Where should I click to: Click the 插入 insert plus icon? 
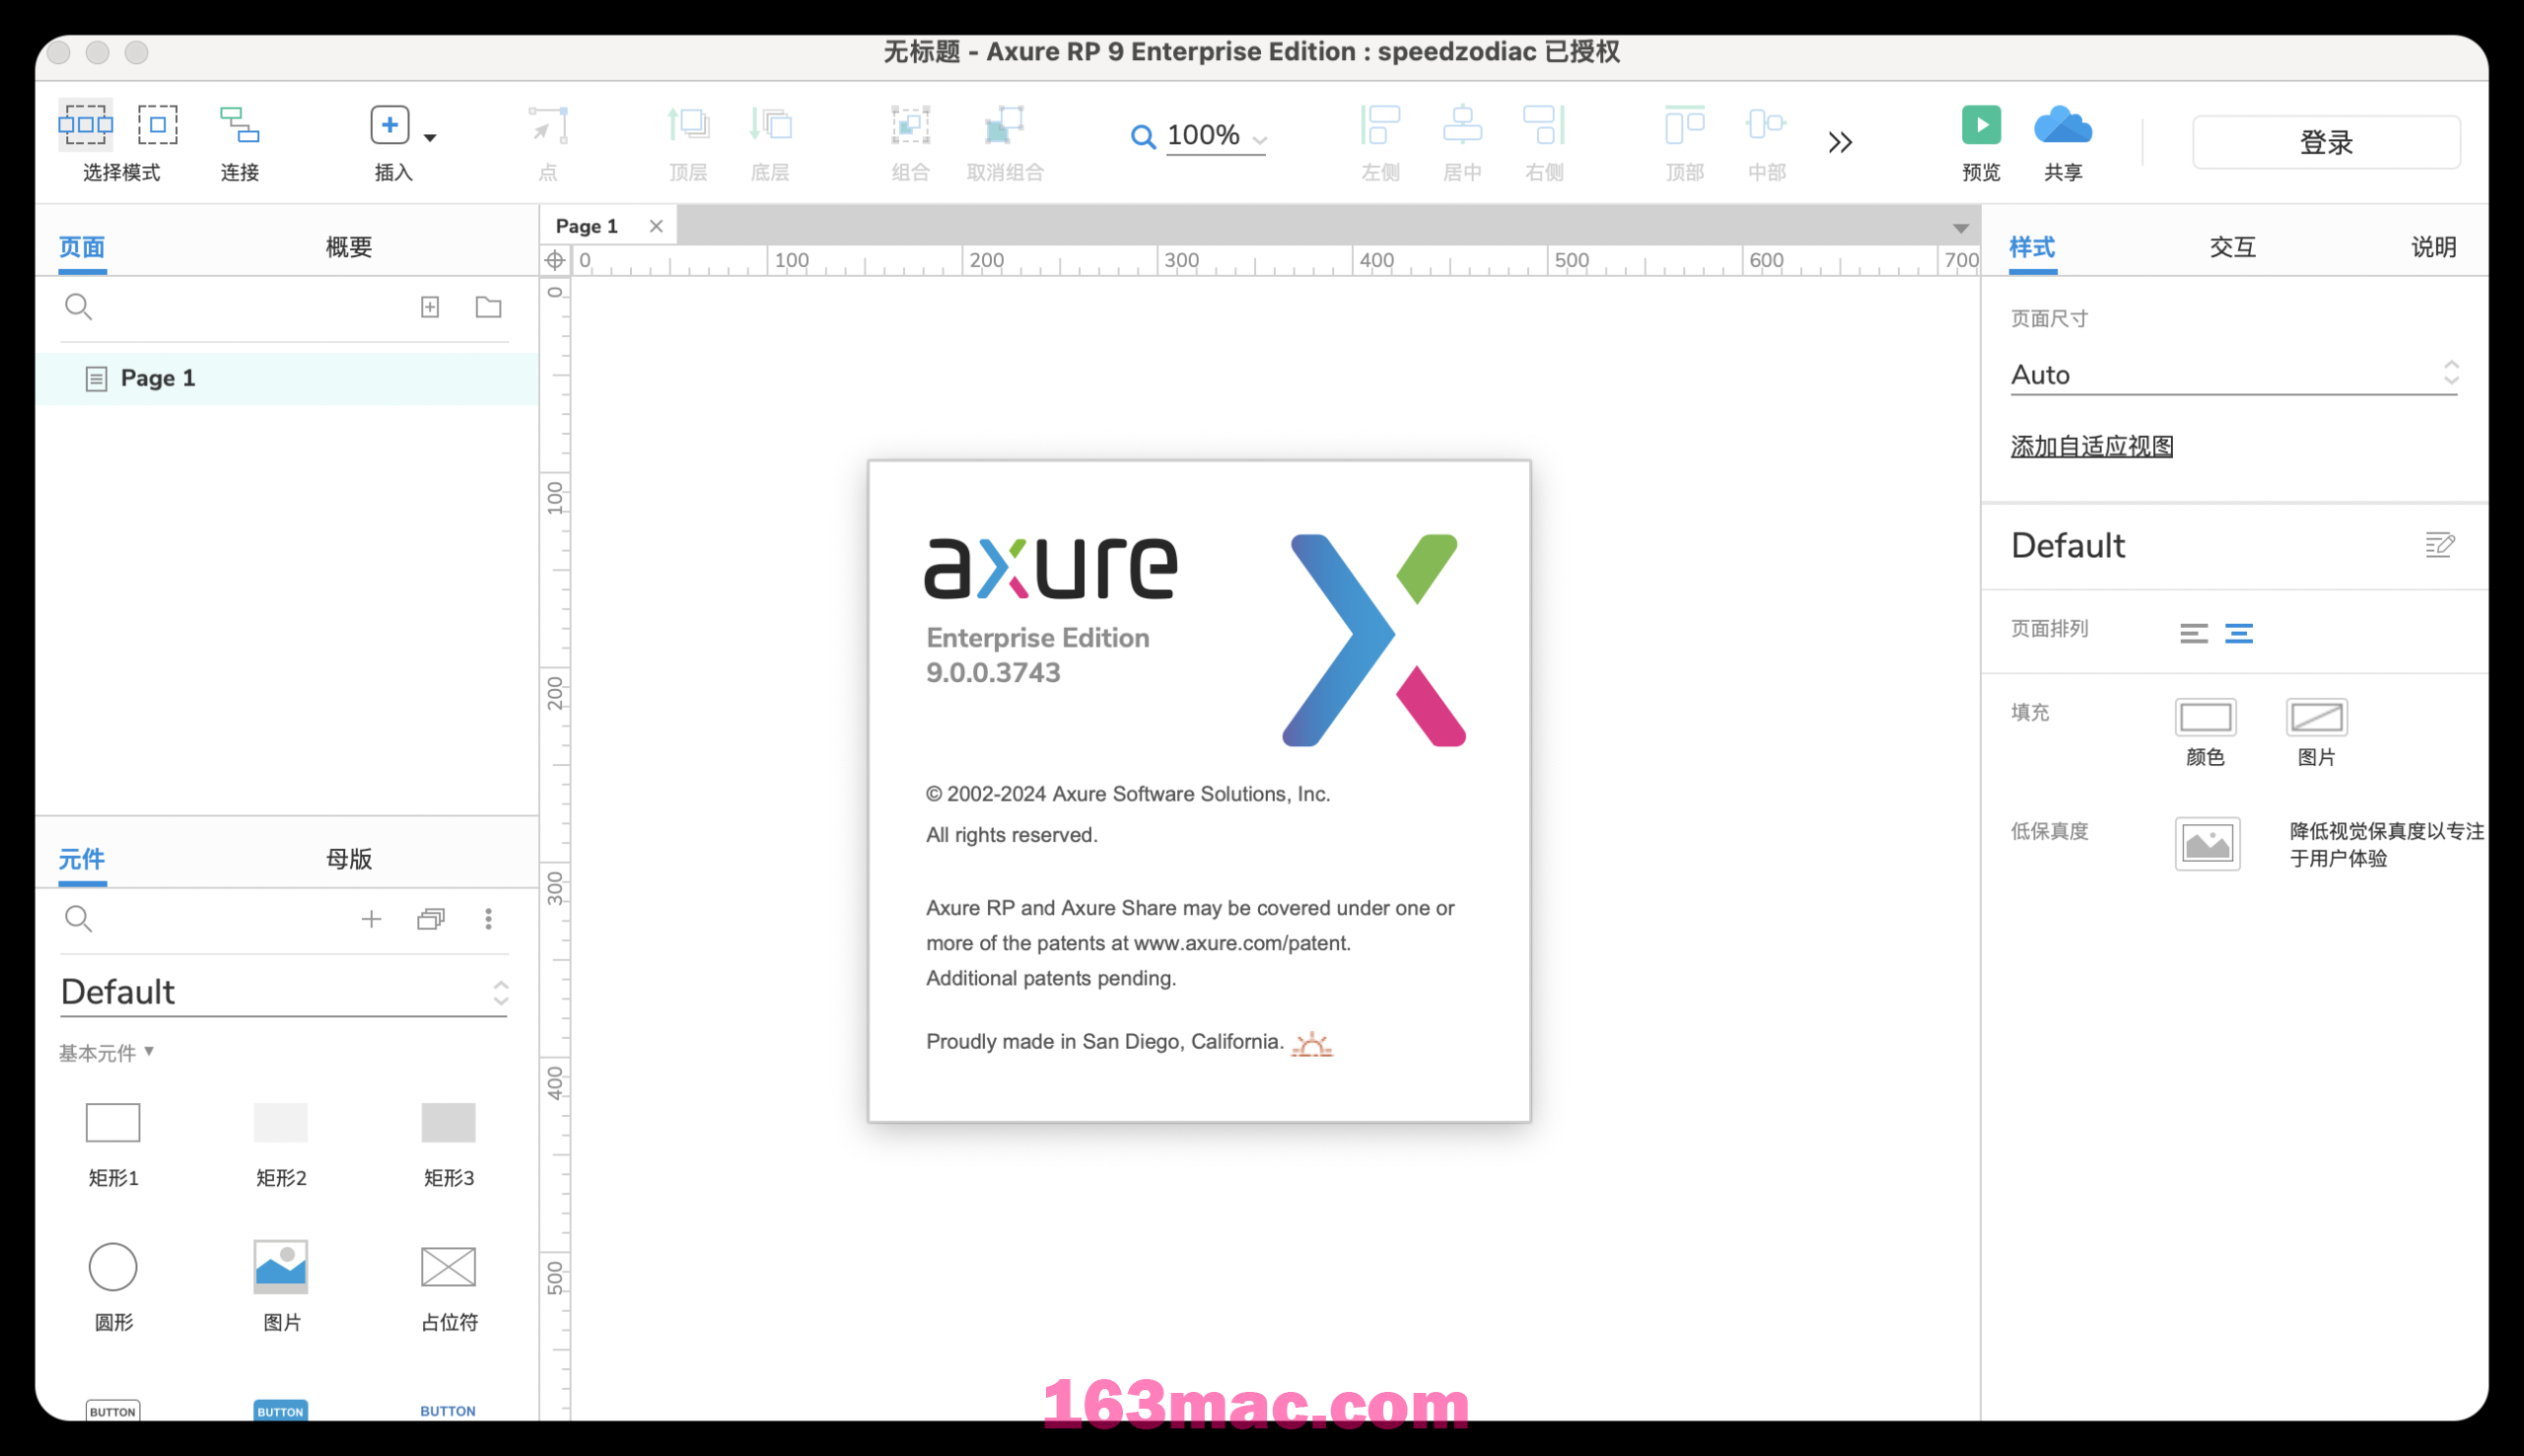point(389,125)
